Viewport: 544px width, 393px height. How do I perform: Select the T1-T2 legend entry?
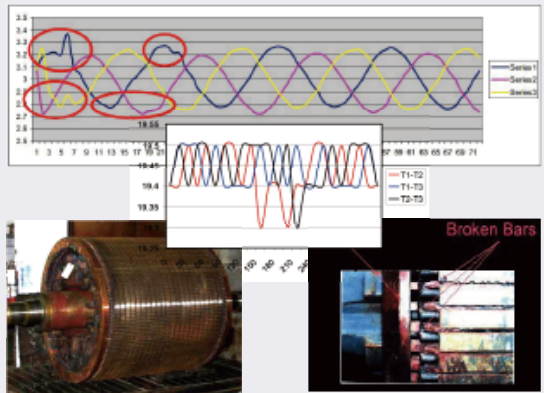406,175
